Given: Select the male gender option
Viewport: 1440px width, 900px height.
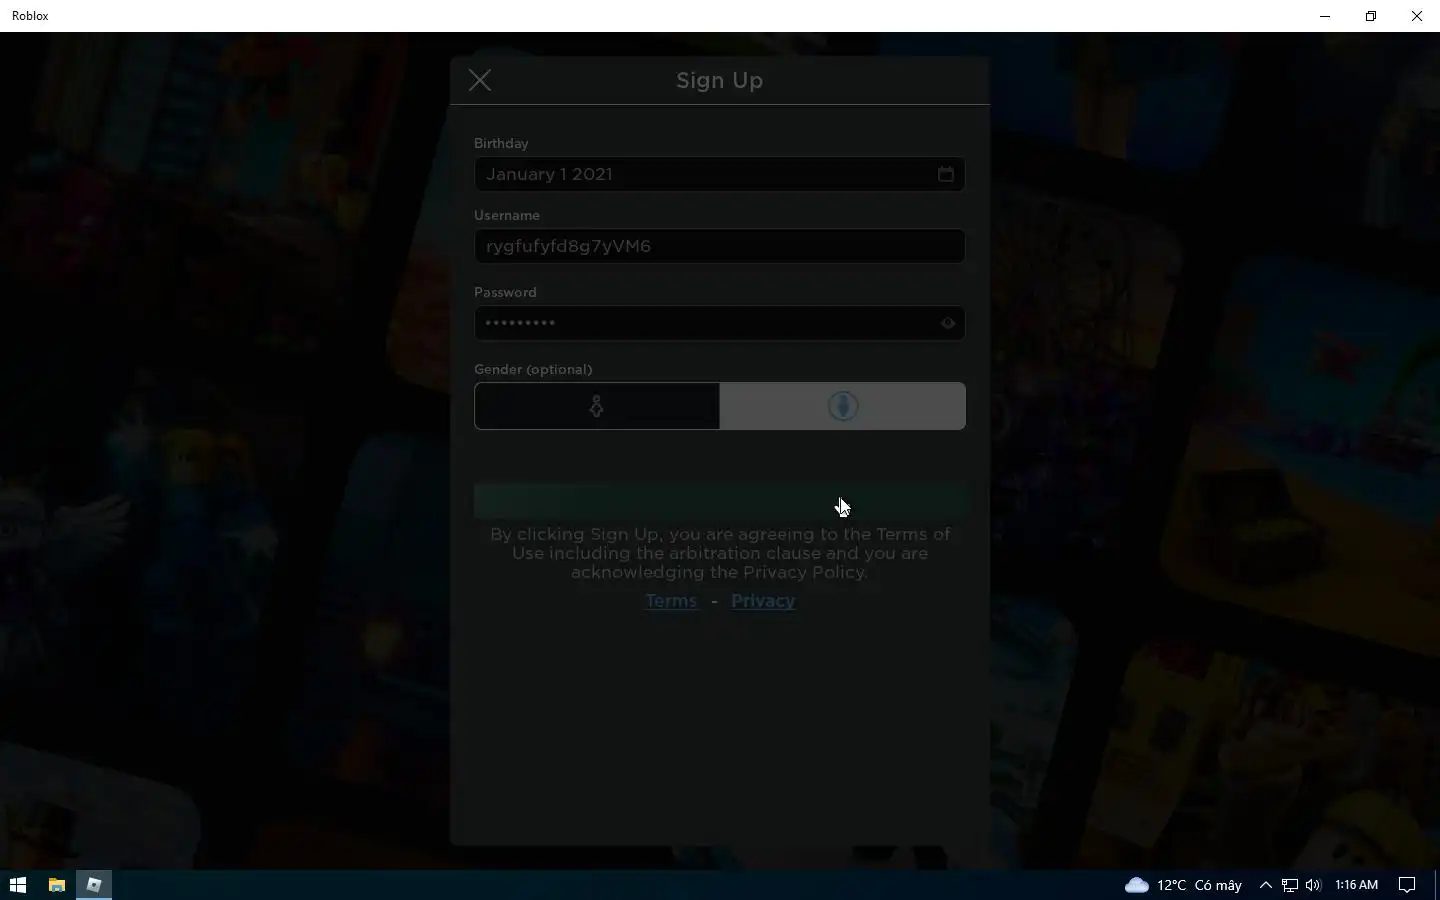Looking at the screenshot, I should [x=843, y=406].
